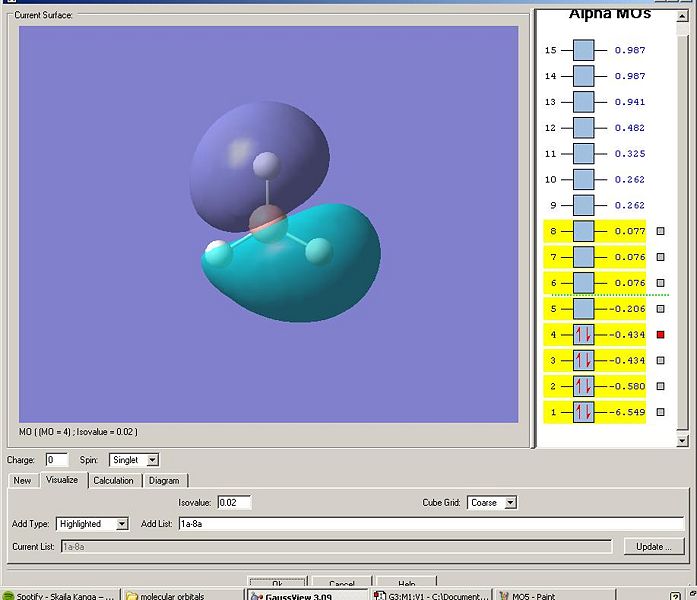Open Spotify from the taskbar

point(60,595)
